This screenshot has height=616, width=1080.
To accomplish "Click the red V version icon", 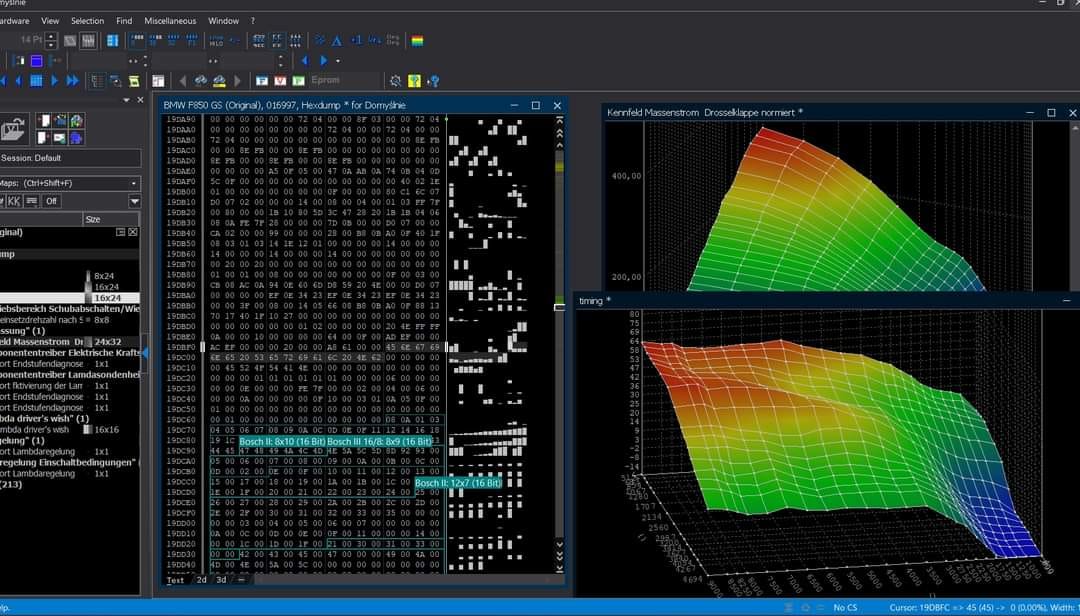I will coord(279,81).
